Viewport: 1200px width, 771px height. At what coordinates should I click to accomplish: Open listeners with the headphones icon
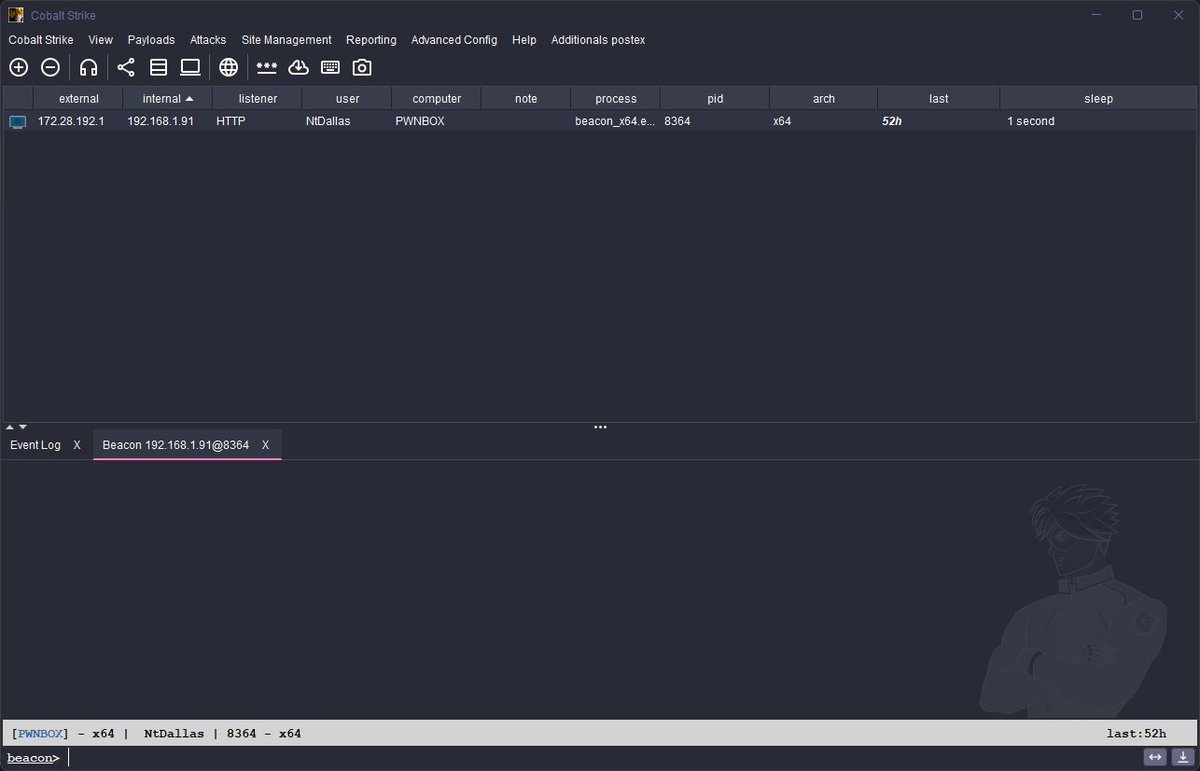(89, 67)
